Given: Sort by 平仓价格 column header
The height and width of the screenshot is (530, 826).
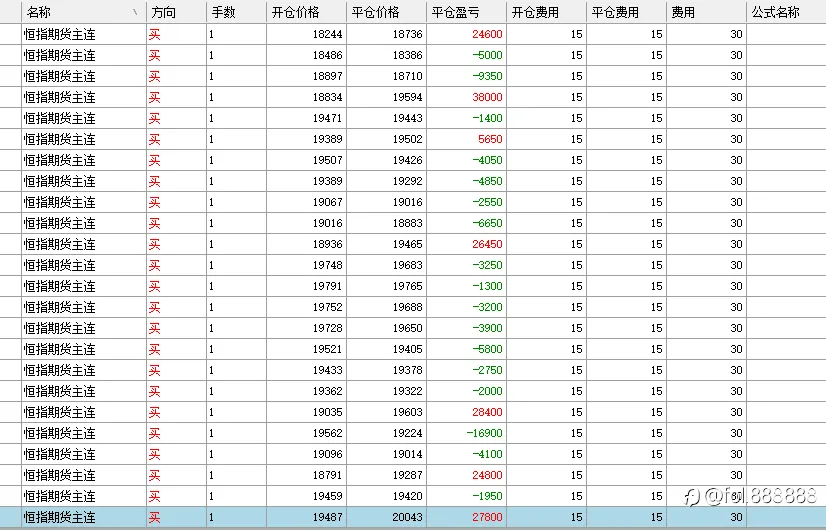Looking at the screenshot, I should click(387, 12).
